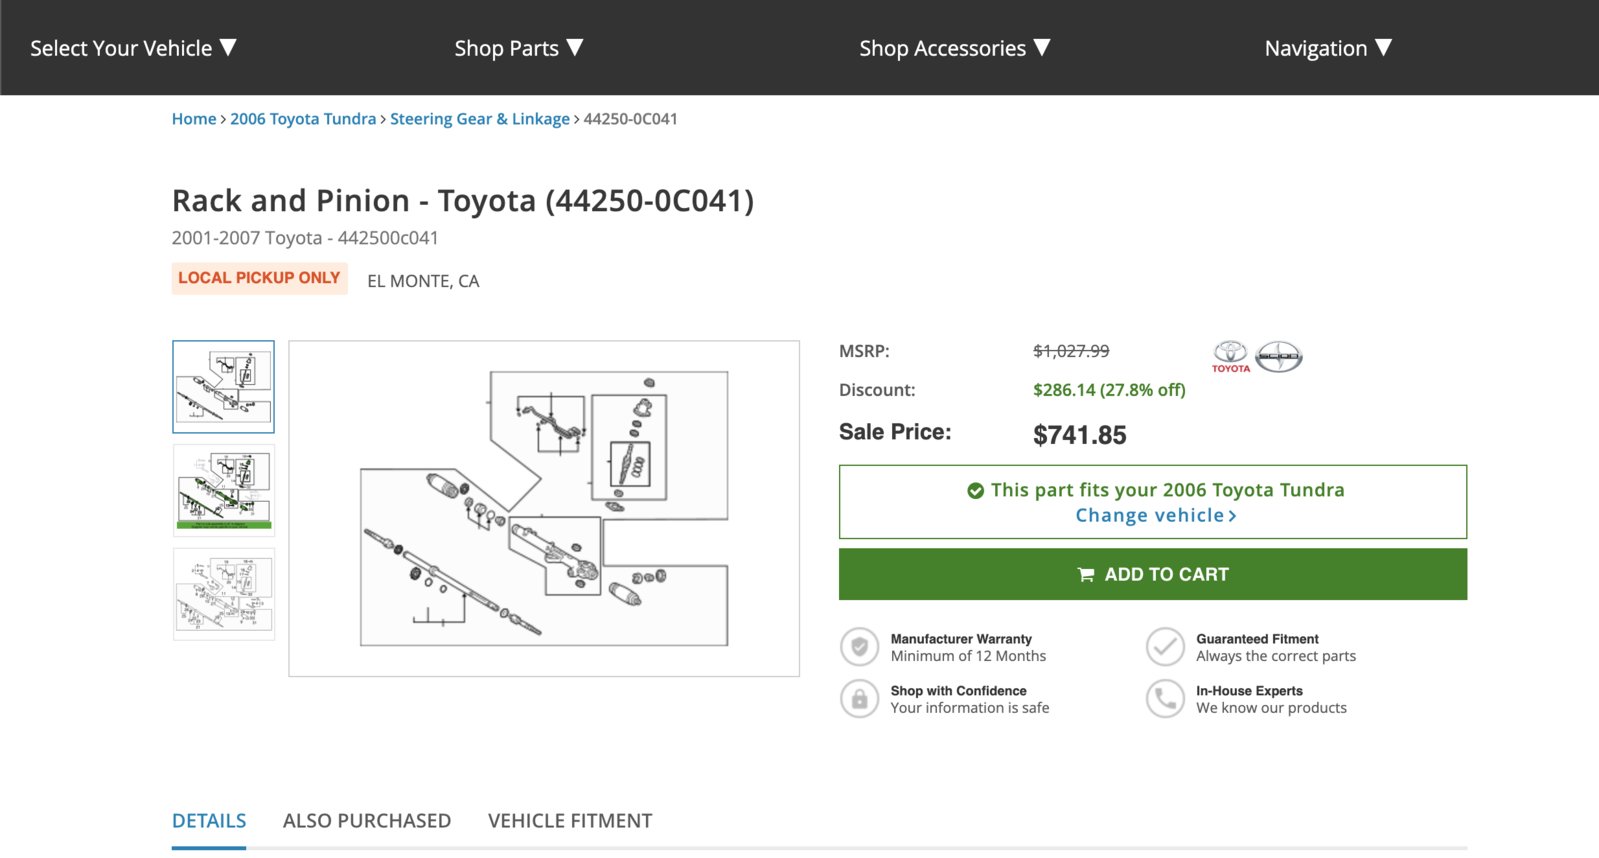This screenshot has height=858, width=1599.
Task: Expand the Shop Accessories menu
Action: 954,48
